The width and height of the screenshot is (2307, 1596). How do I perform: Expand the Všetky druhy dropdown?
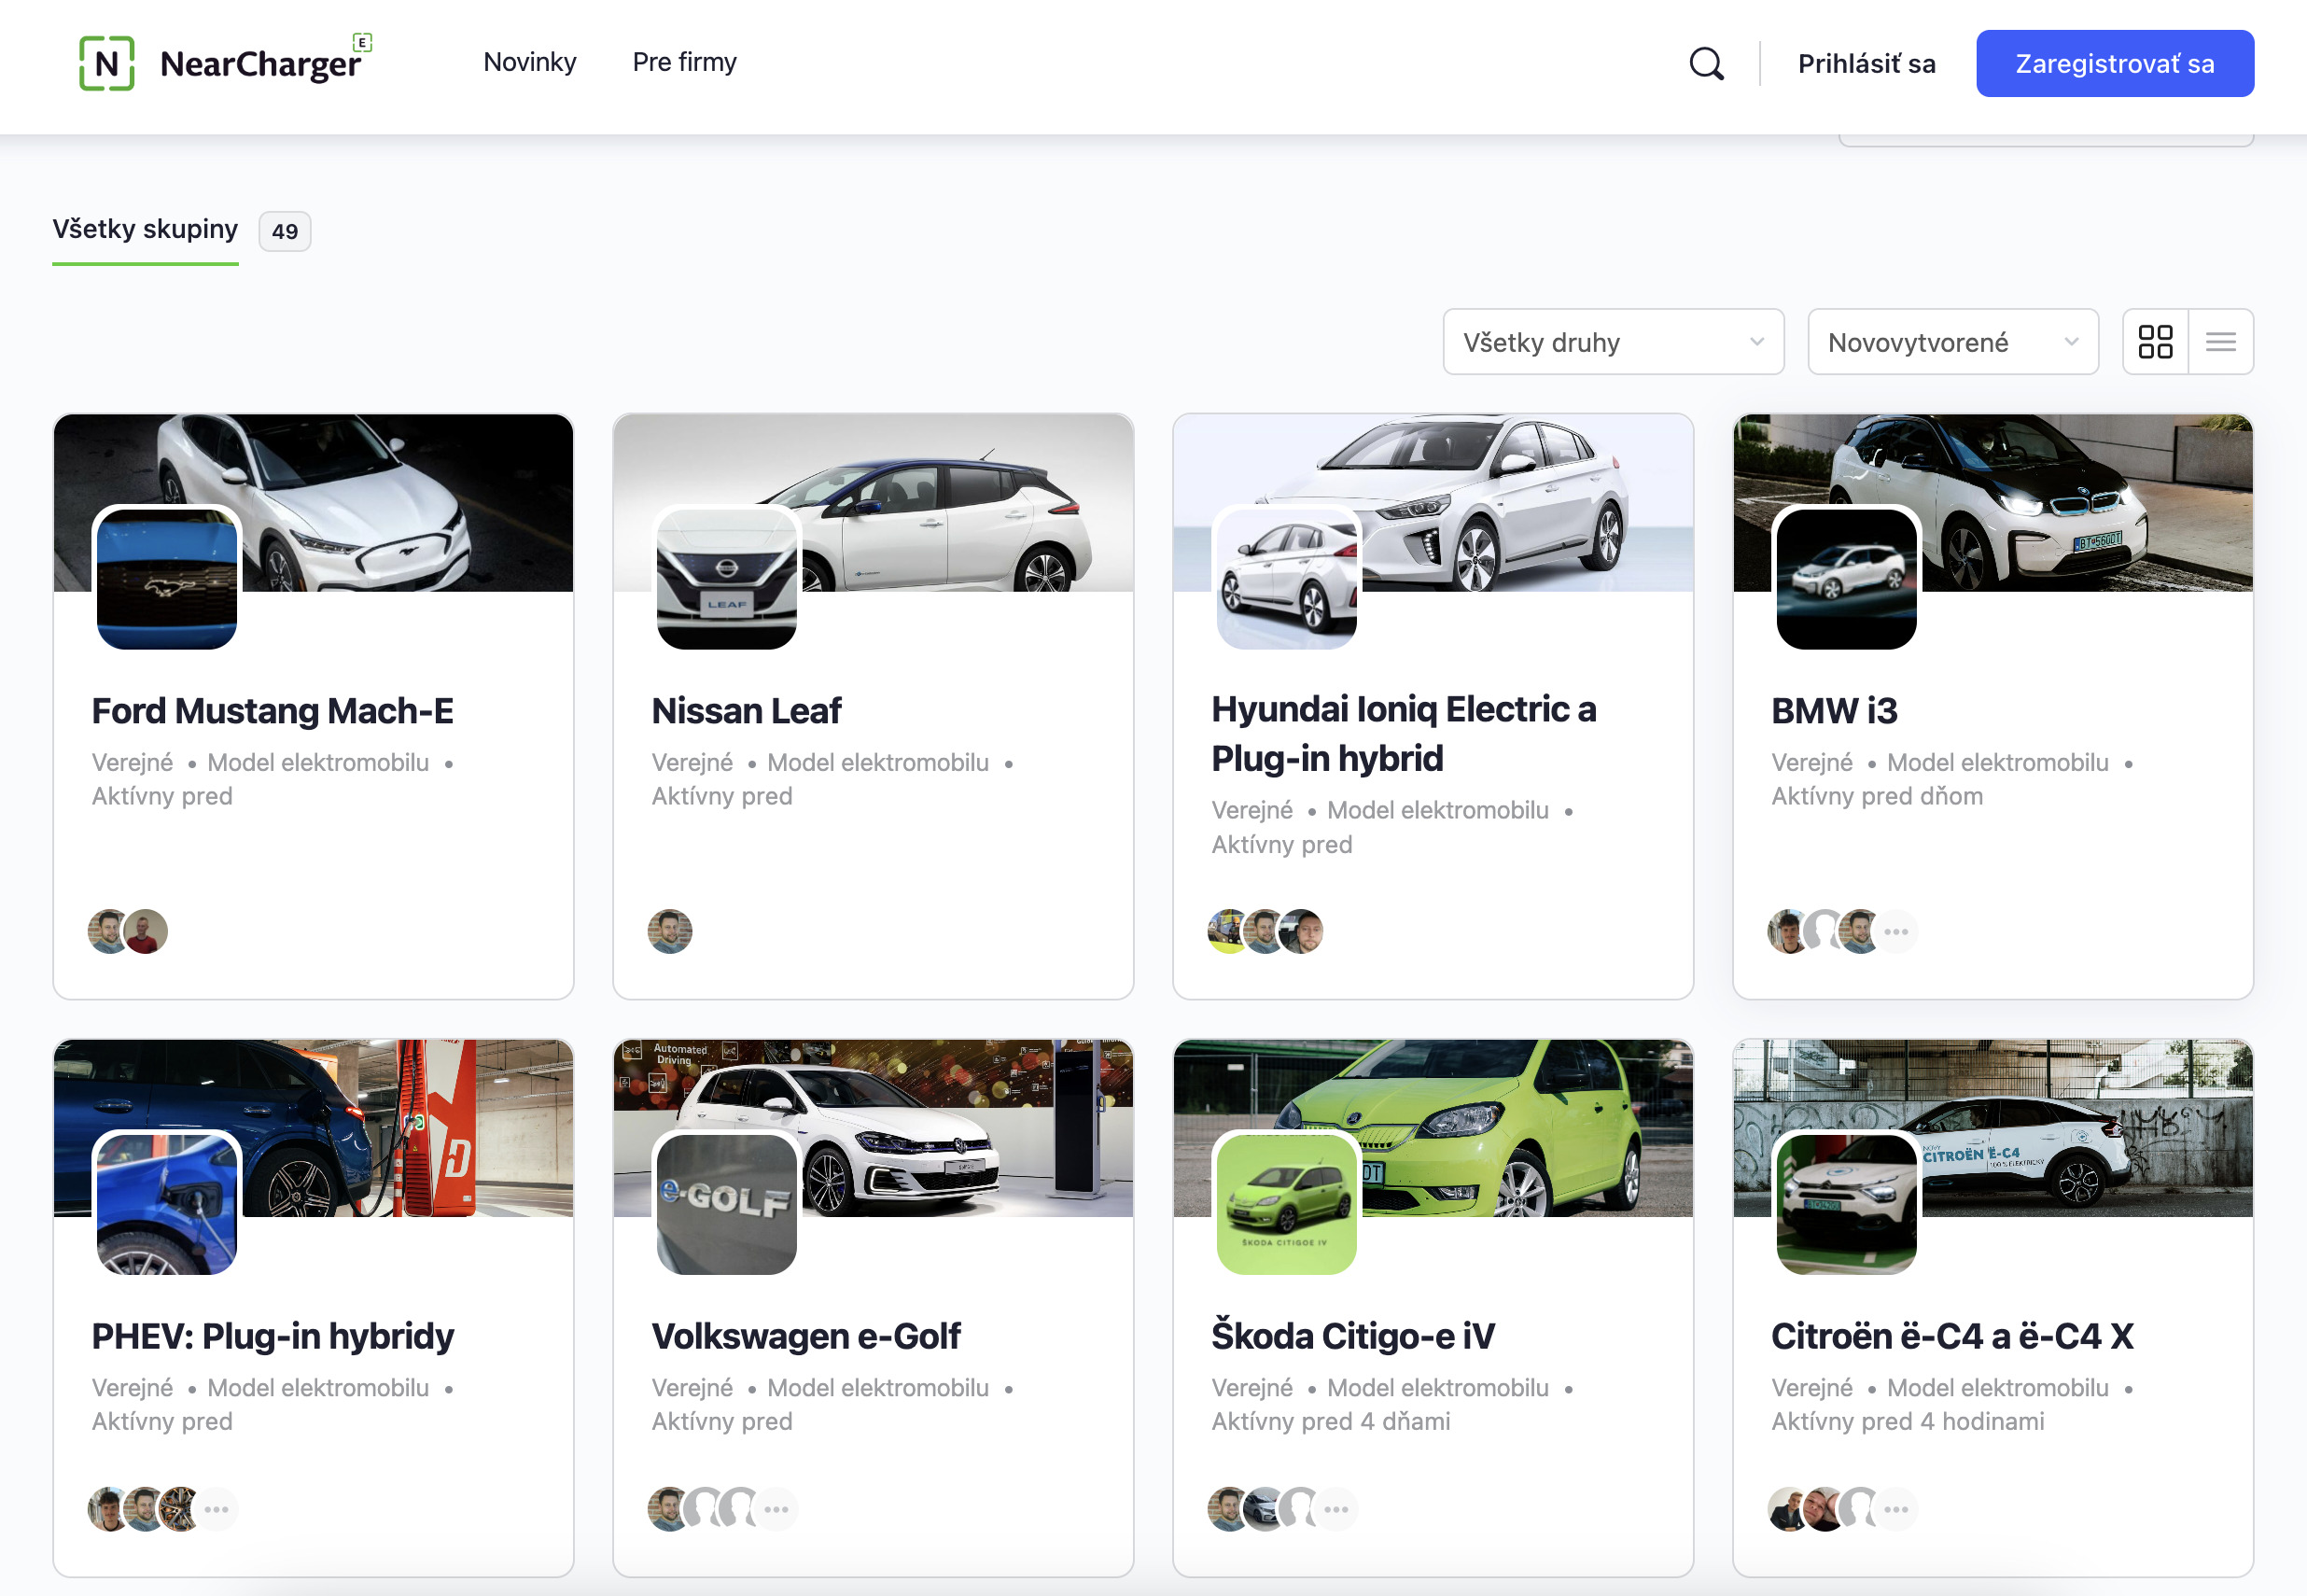coord(1613,342)
